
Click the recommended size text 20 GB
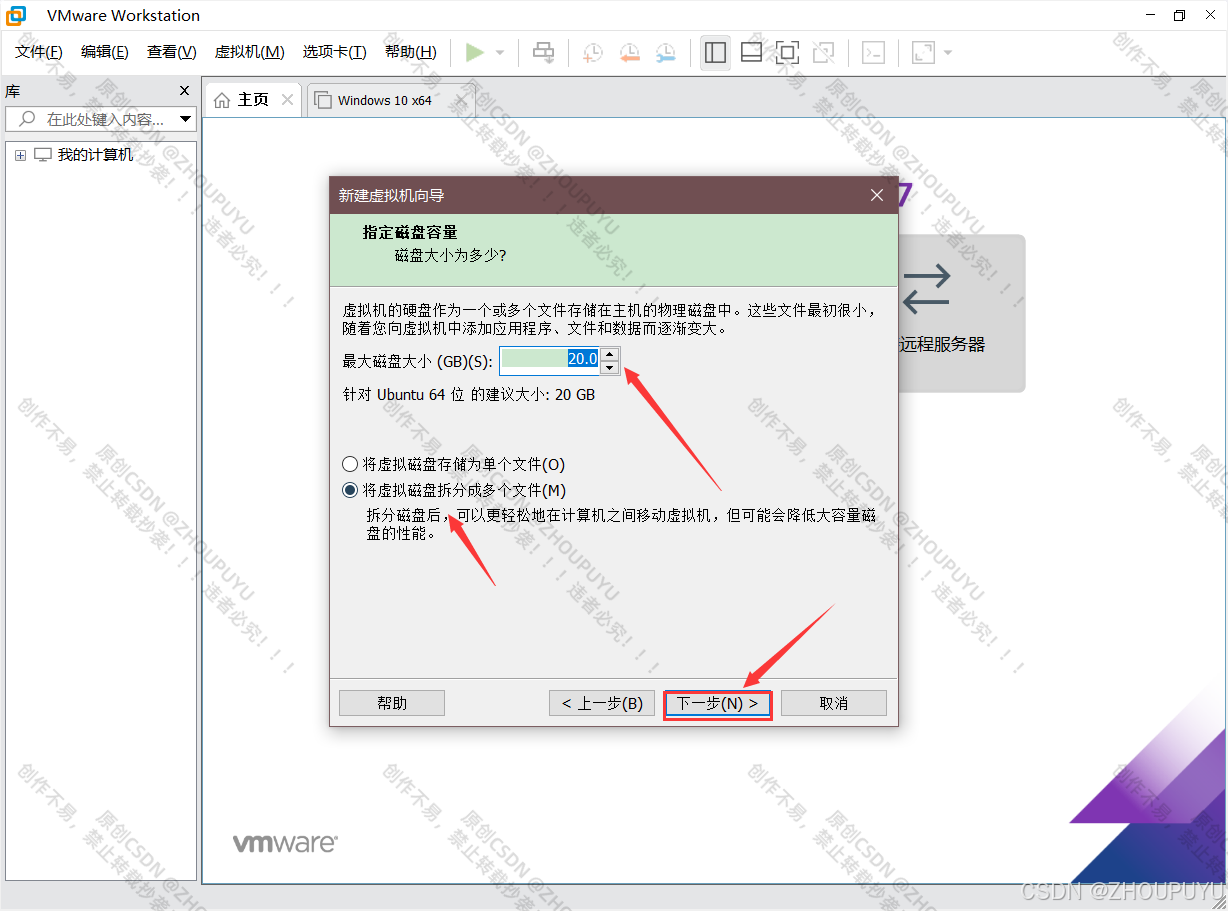[x=575, y=395]
